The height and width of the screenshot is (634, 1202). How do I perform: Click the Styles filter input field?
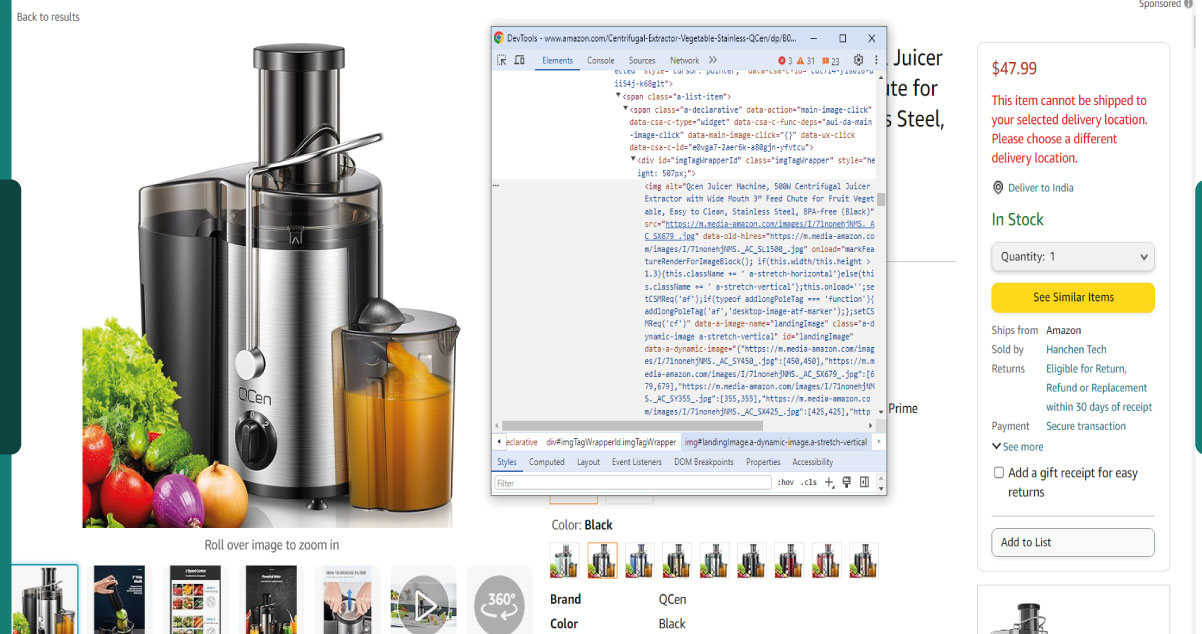[x=621, y=482]
